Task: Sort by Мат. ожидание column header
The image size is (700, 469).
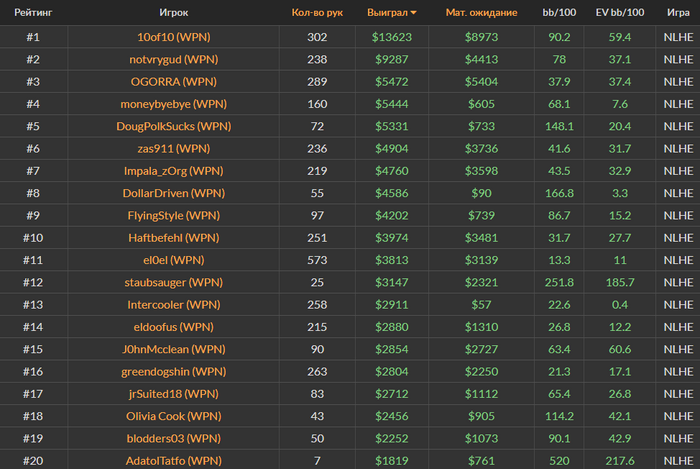Action: tap(481, 12)
